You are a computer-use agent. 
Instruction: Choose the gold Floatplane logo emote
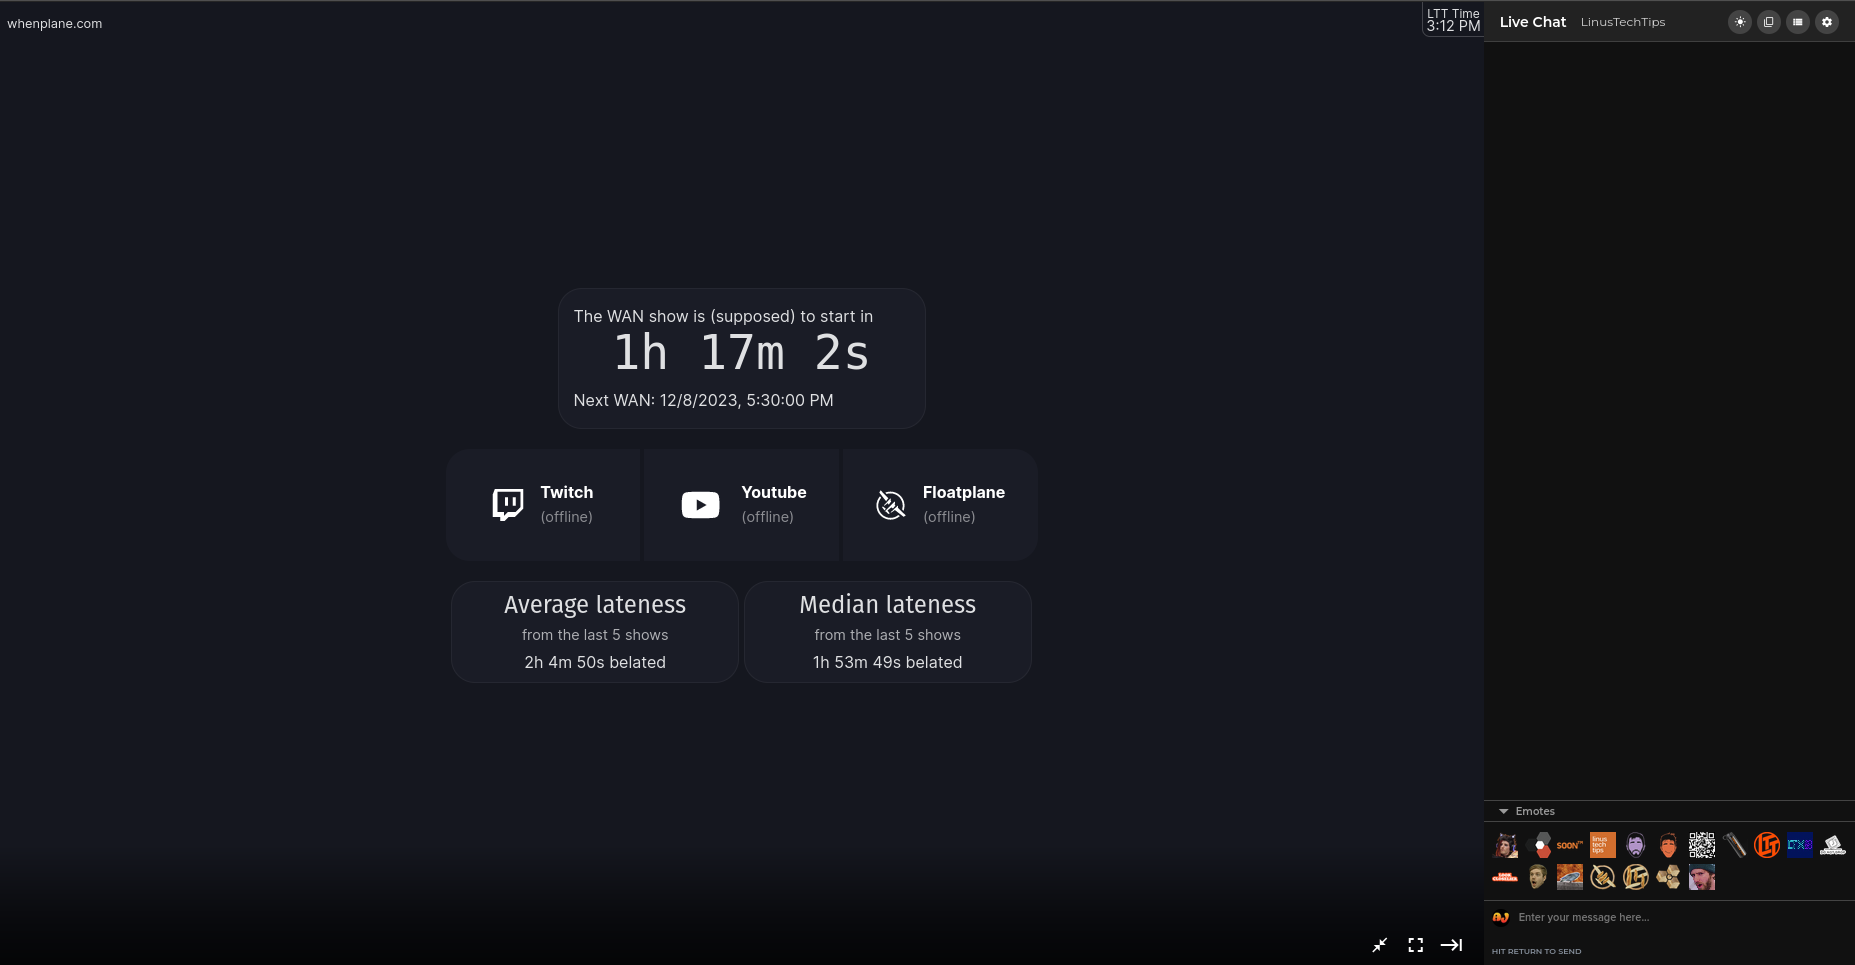1603,878
